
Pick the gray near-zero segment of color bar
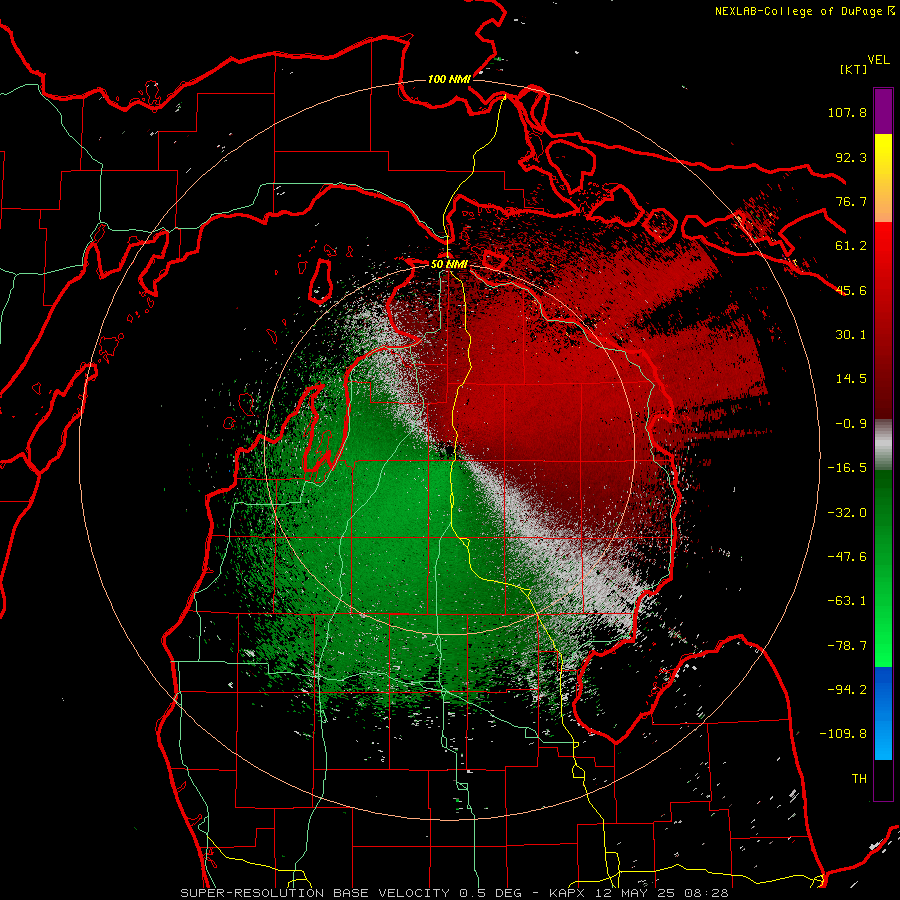(883, 445)
